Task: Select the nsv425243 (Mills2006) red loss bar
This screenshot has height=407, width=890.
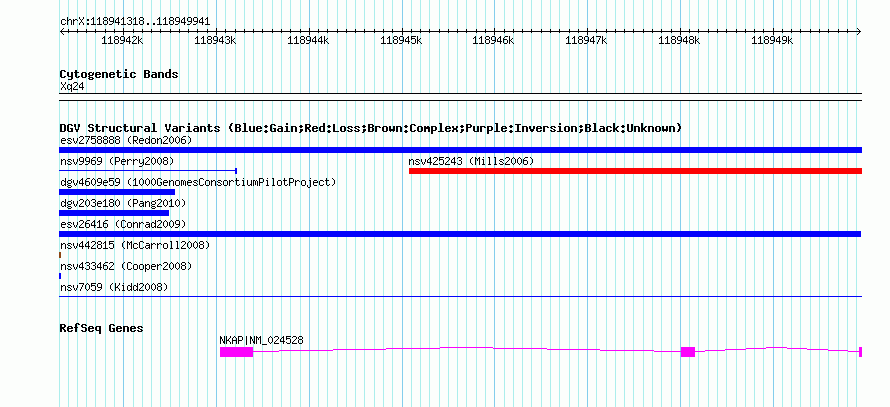Action: (x=635, y=171)
